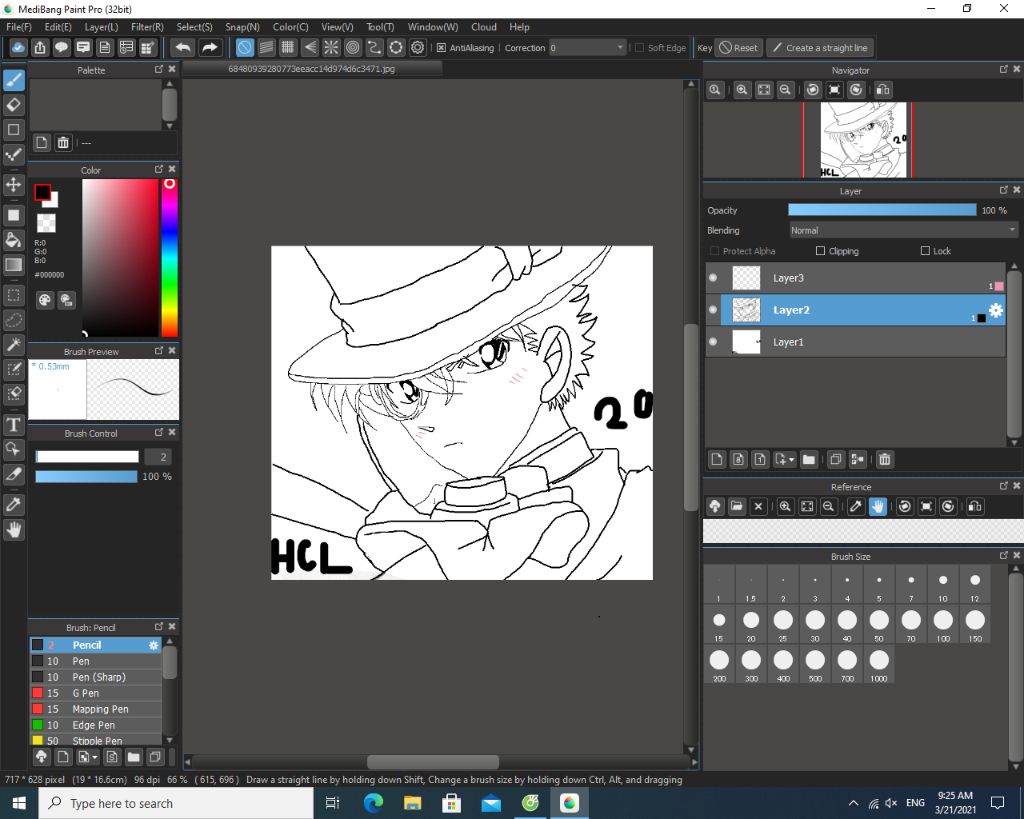Create a new layer in Layer panel
The height and width of the screenshot is (819, 1024).
pyautogui.click(x=717, y=460)
